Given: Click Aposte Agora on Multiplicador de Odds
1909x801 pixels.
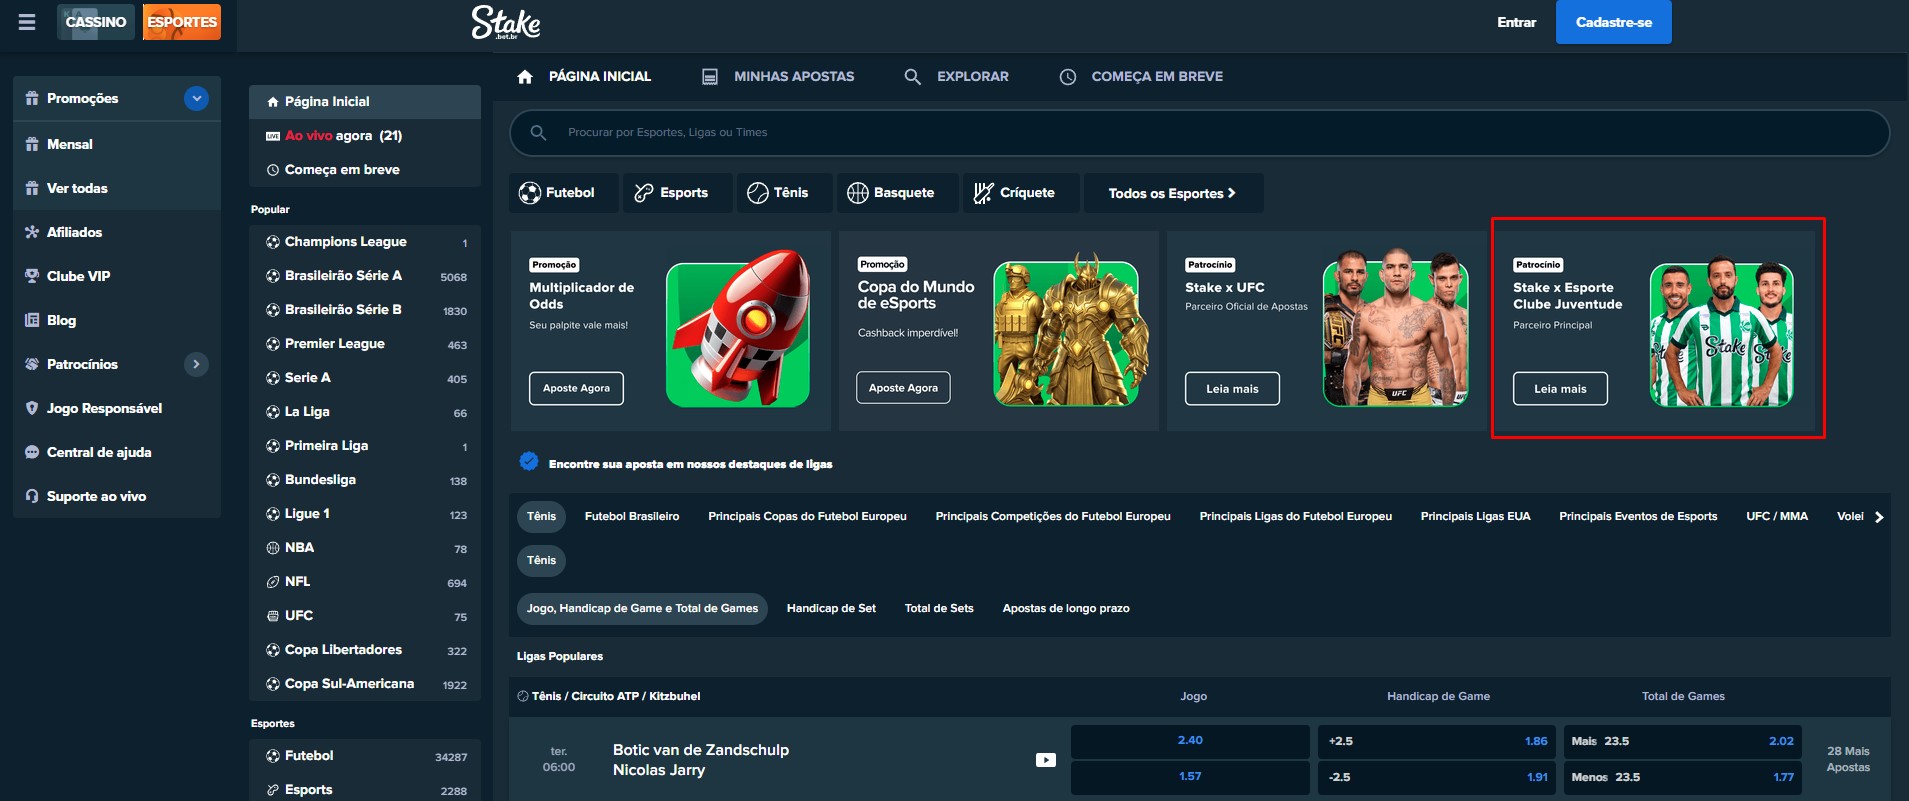Looking at the screenshot, I should [576, 388].
